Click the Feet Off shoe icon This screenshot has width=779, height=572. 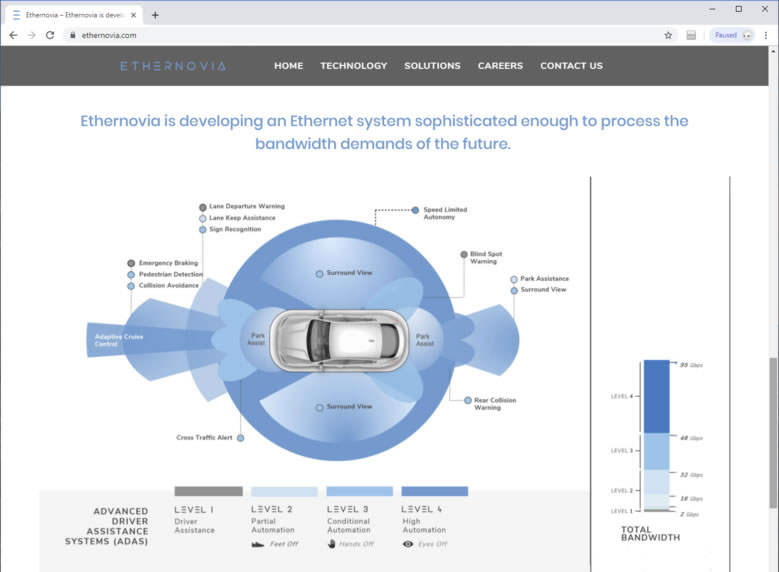click(257, 544)
